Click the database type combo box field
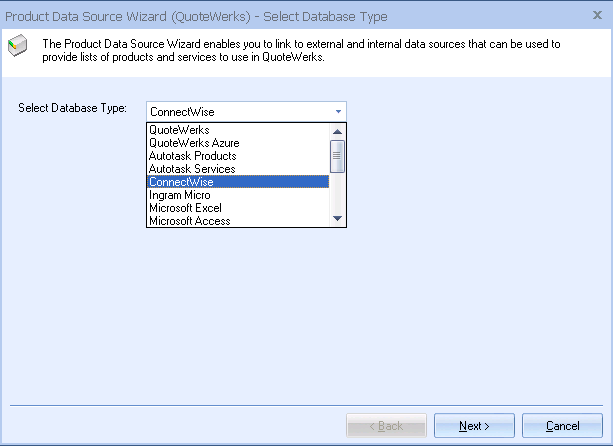Image resolution: width=613 pixels, height=446 pixels. (x=238, y=111)
